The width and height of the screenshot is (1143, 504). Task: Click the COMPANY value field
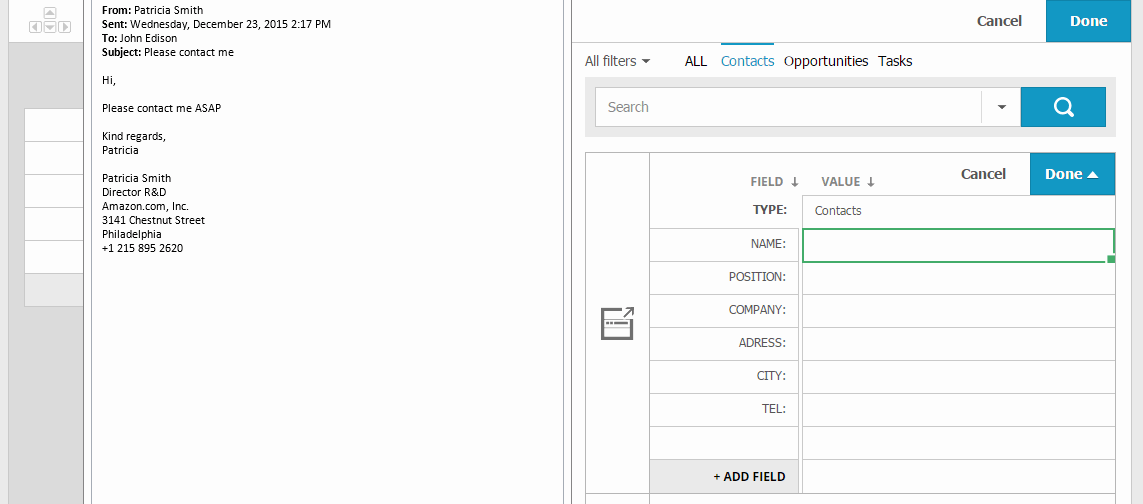[959, 311]
